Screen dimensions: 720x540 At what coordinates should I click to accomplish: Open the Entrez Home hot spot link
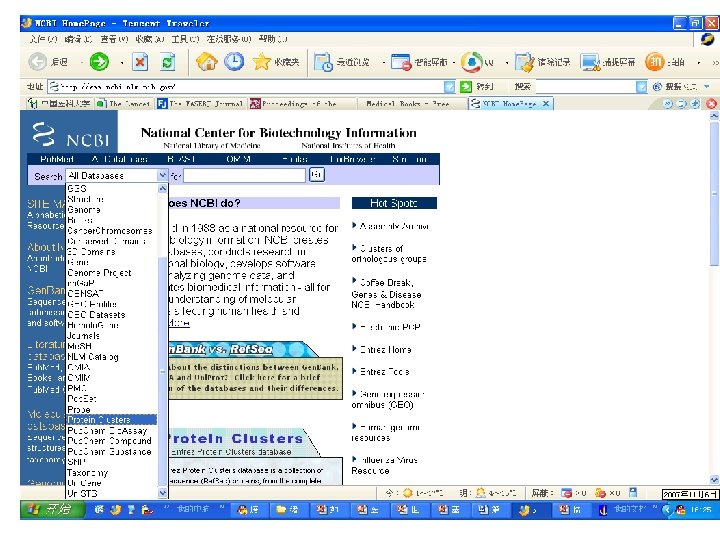385,349
